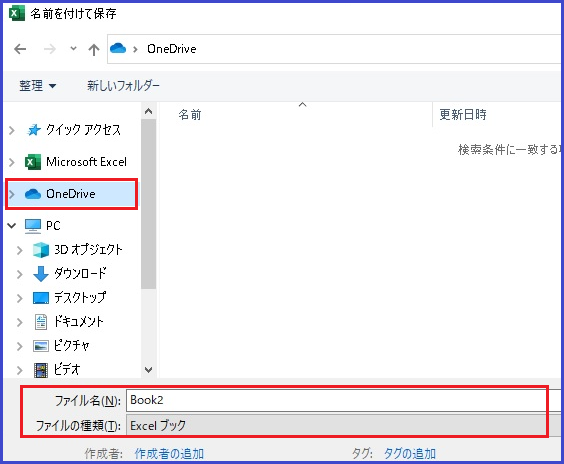Click the Quick Access star icon

point(34,130)
